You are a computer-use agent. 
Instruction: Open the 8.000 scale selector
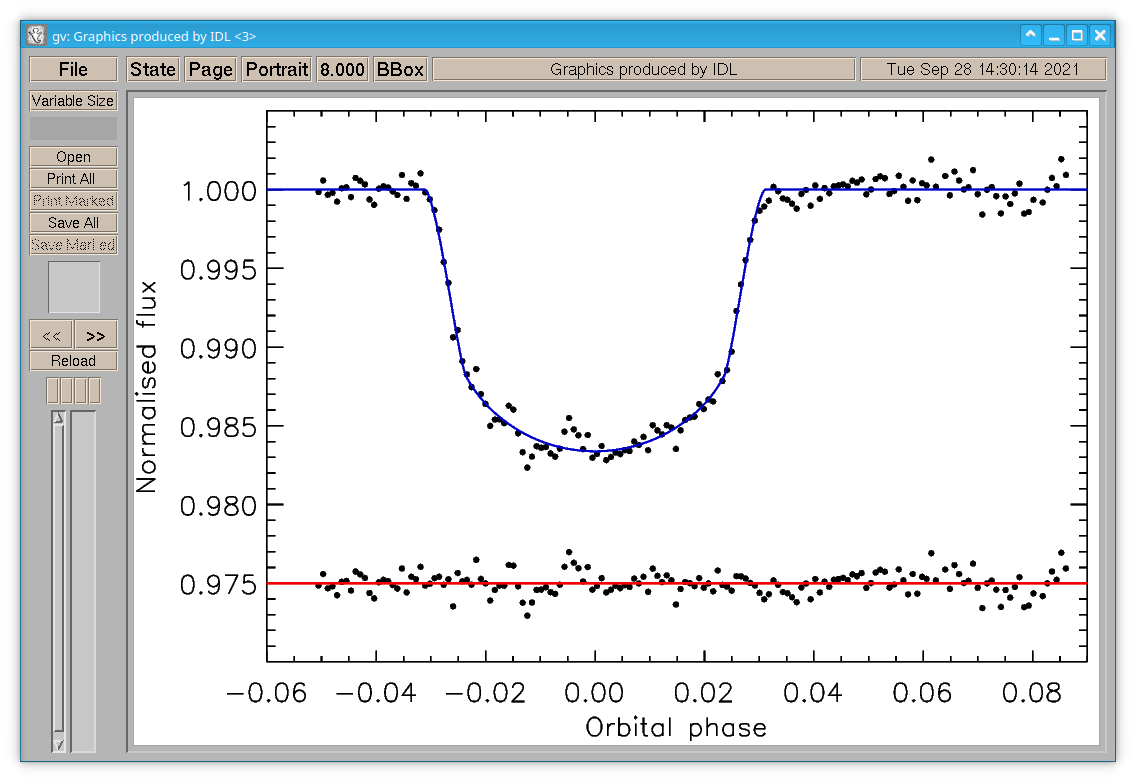343,70
